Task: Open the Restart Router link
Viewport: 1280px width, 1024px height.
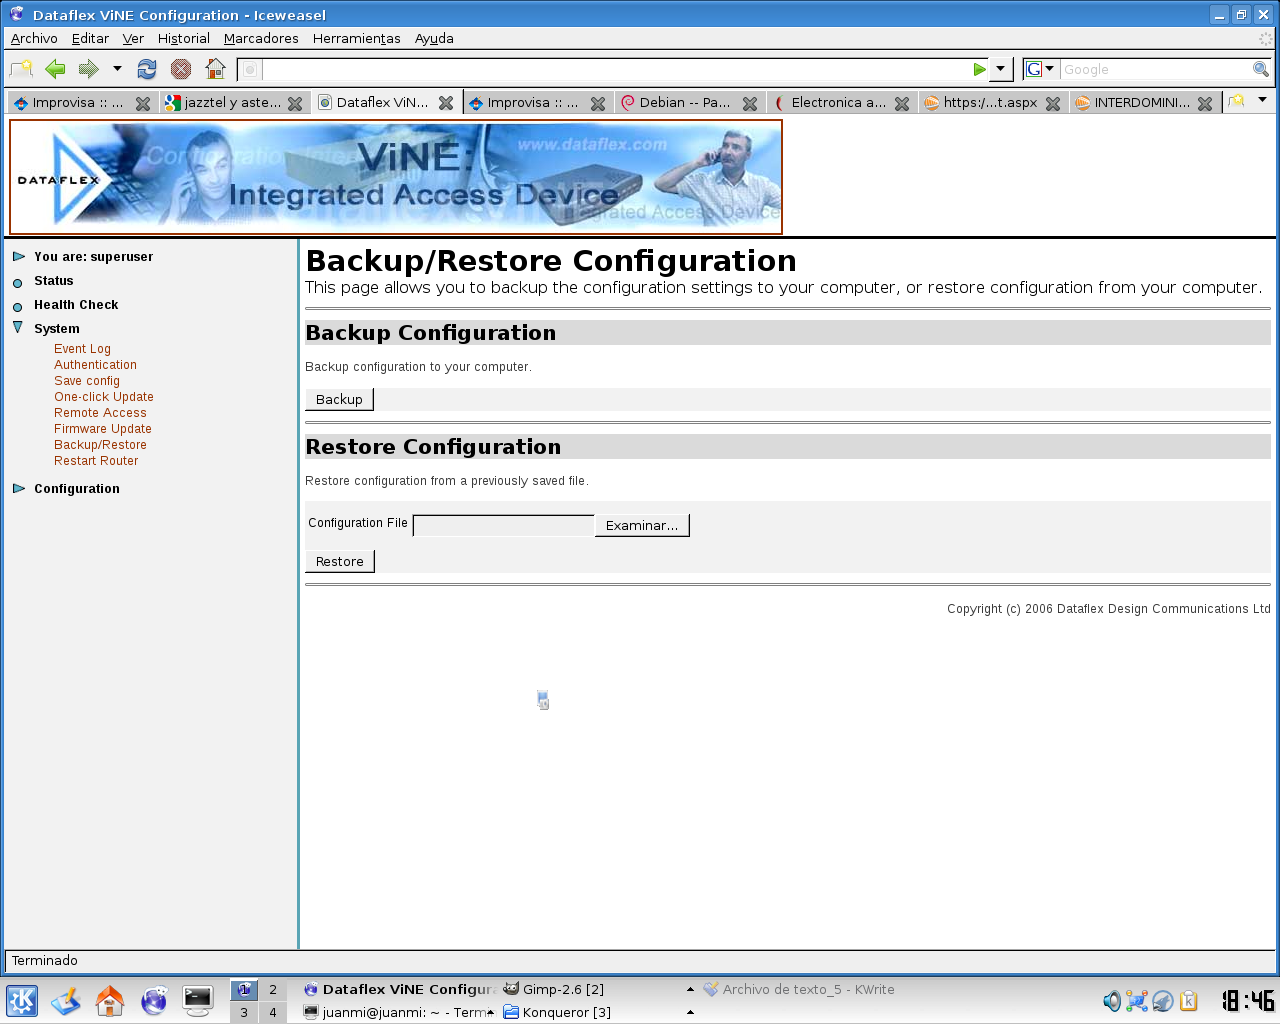Action: pyautogui.click(x=96, y=461)
